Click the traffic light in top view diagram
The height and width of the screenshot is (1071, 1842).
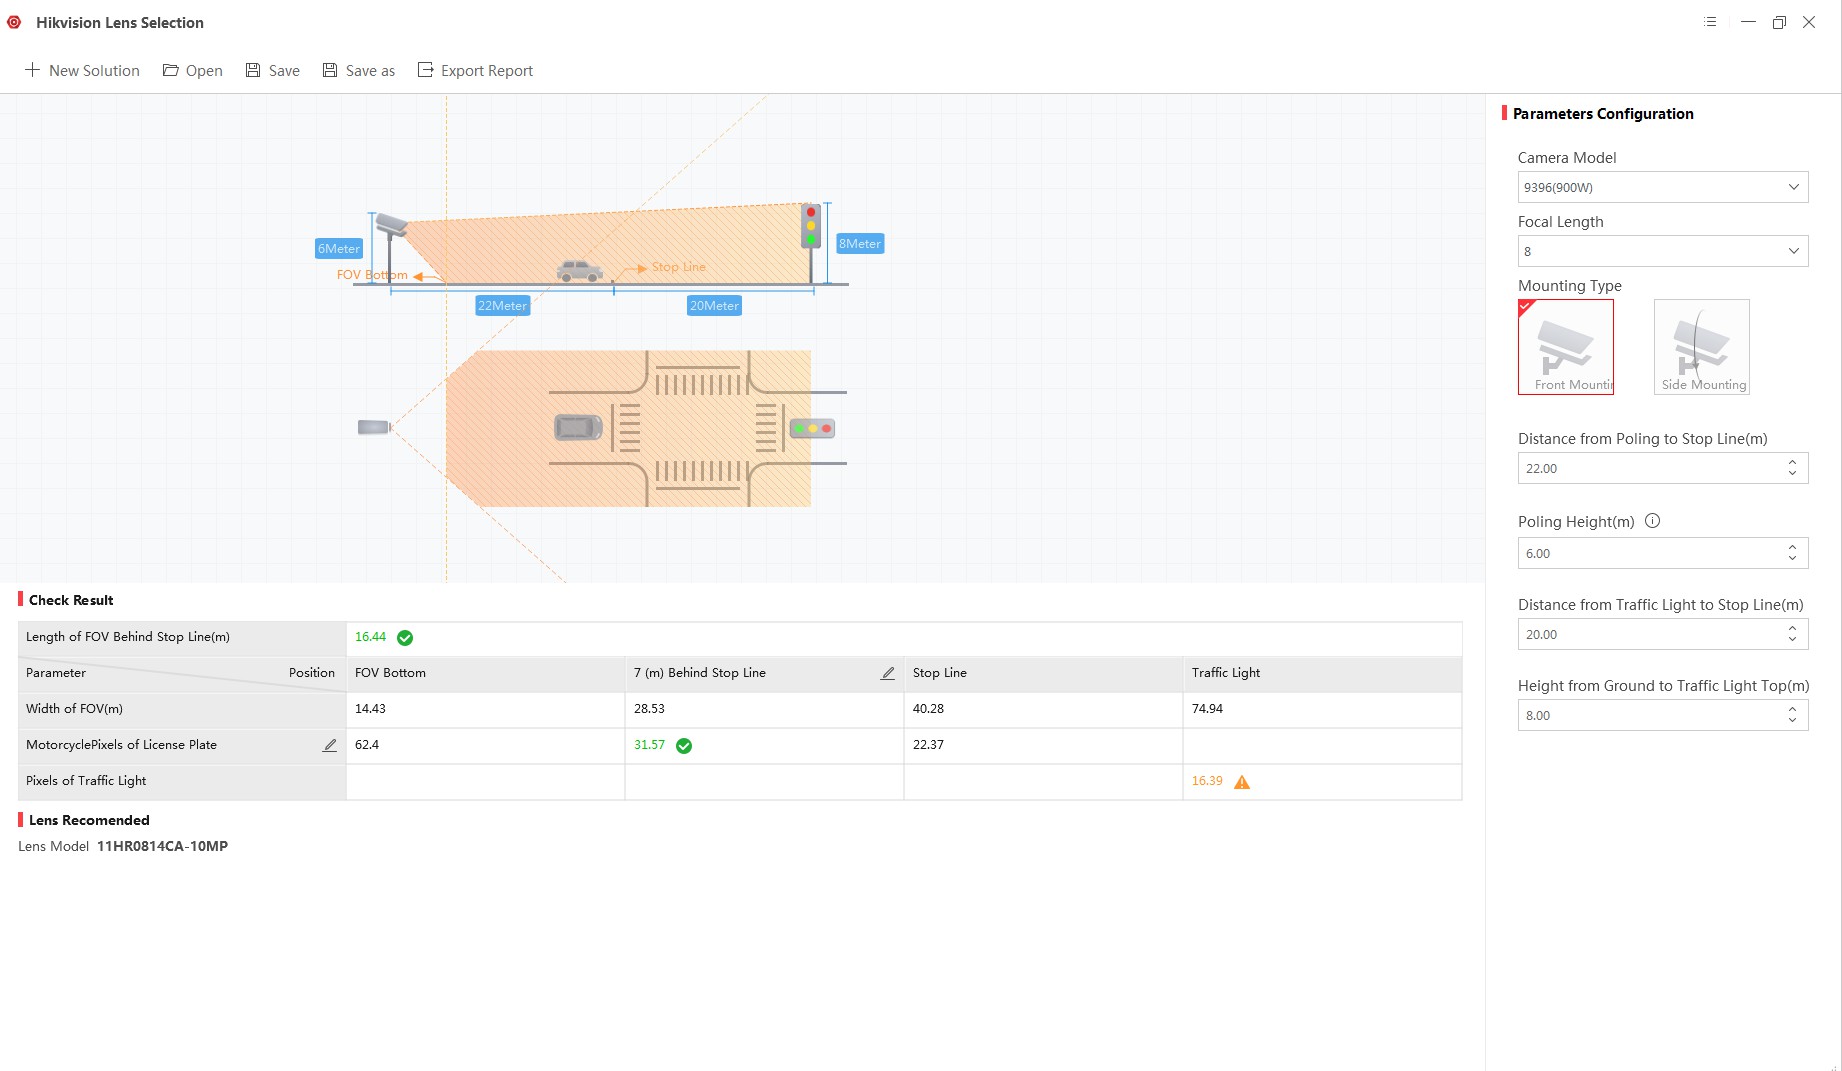coord(812,428)
